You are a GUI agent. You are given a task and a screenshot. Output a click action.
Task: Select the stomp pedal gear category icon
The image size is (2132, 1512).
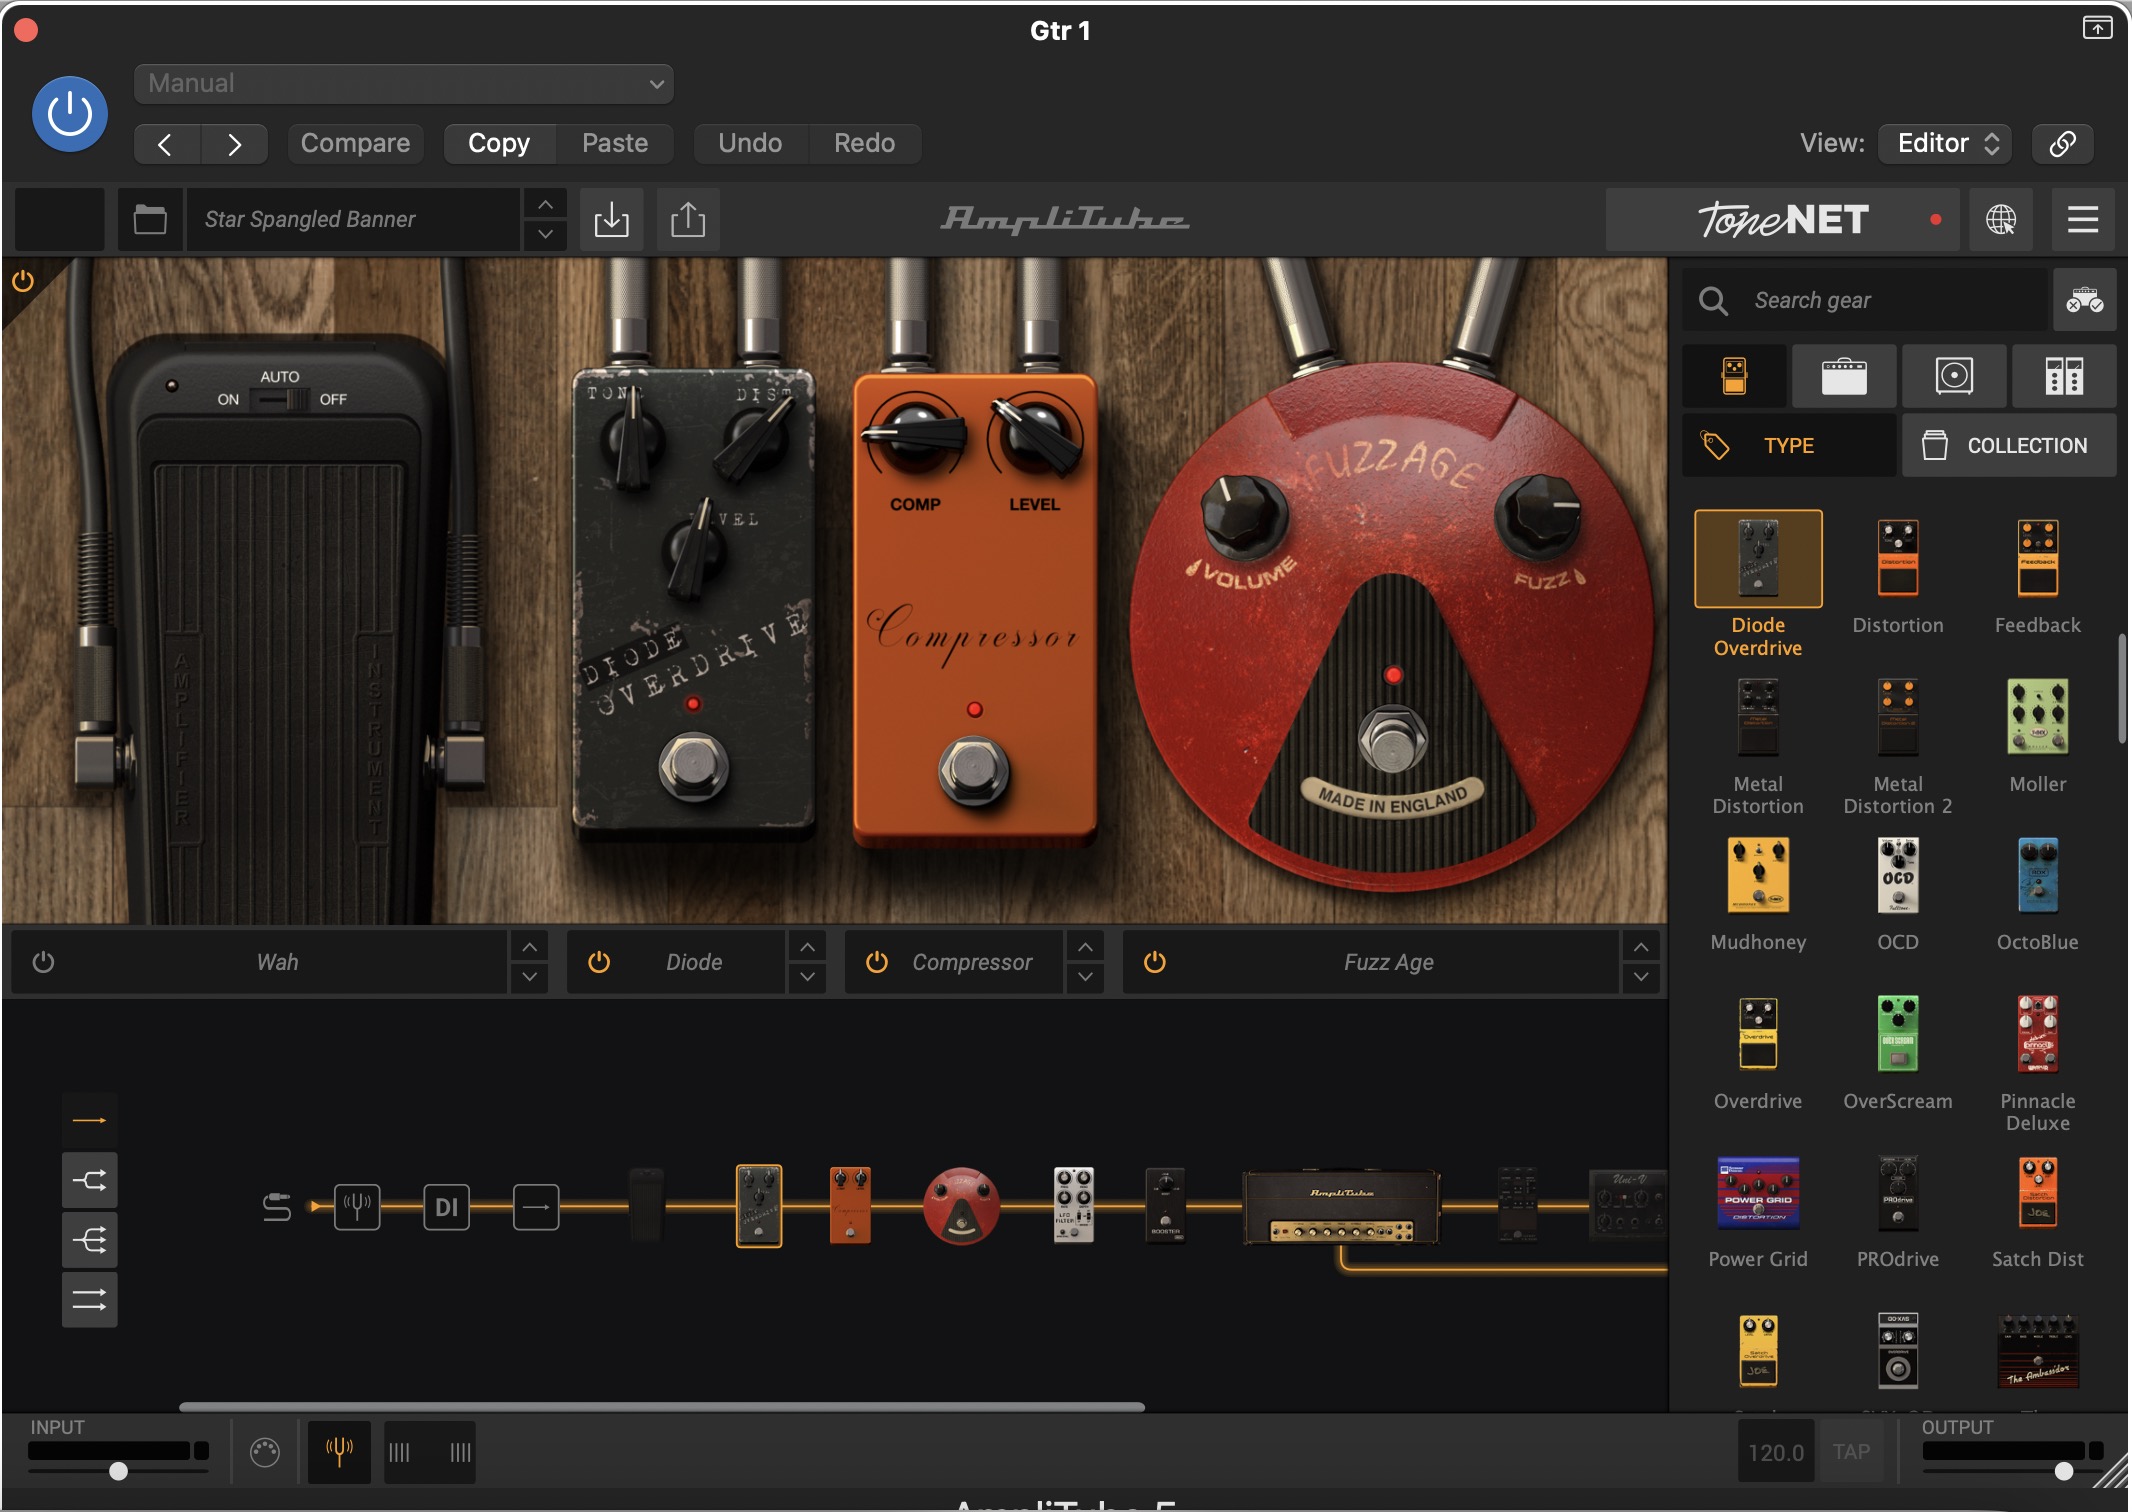(x=1735, y=376)
